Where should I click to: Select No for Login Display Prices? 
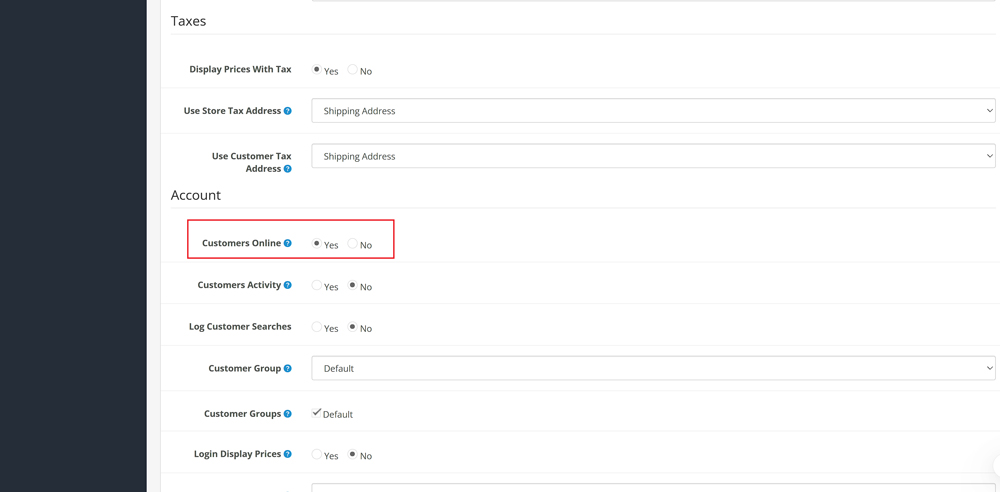[353, 455]
